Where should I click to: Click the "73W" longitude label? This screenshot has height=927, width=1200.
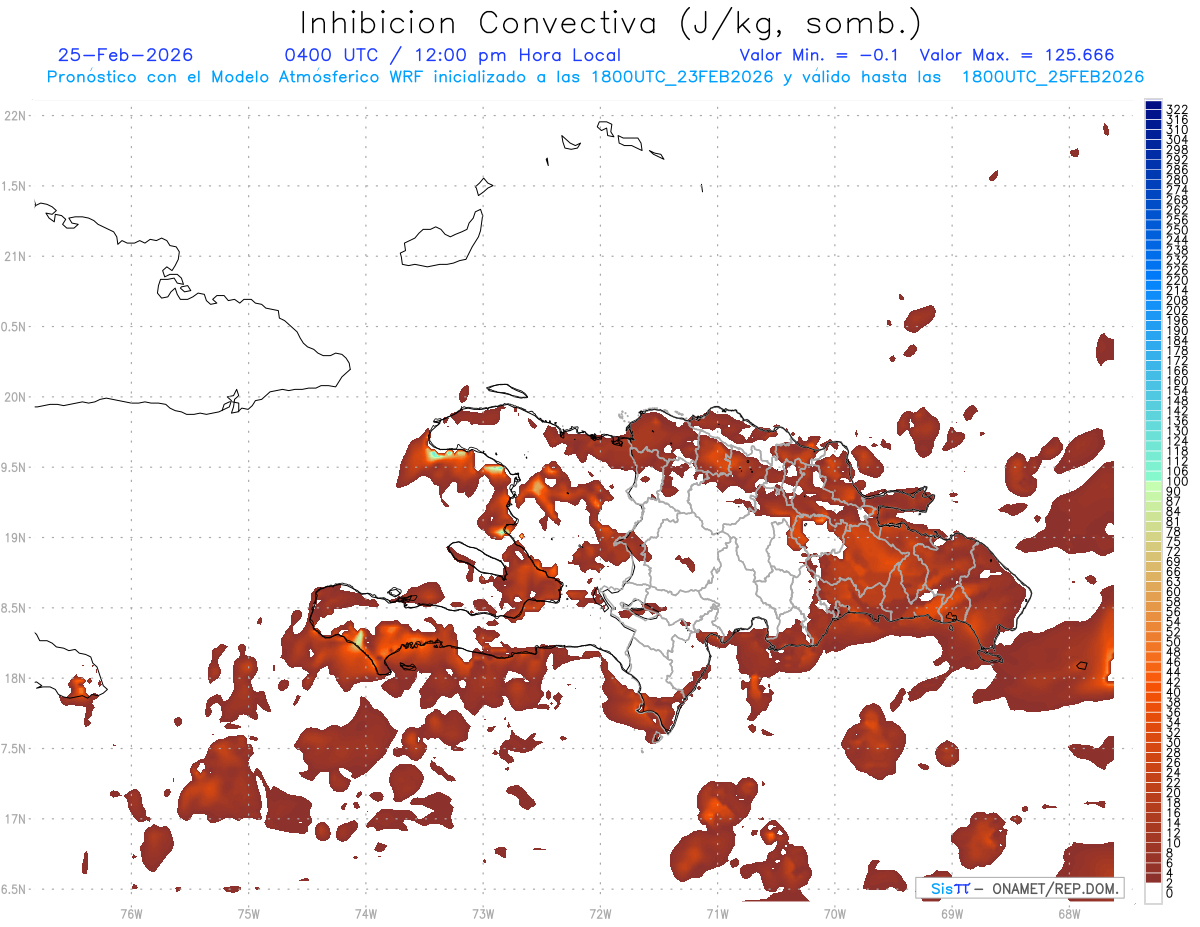[x=483, y=913]
